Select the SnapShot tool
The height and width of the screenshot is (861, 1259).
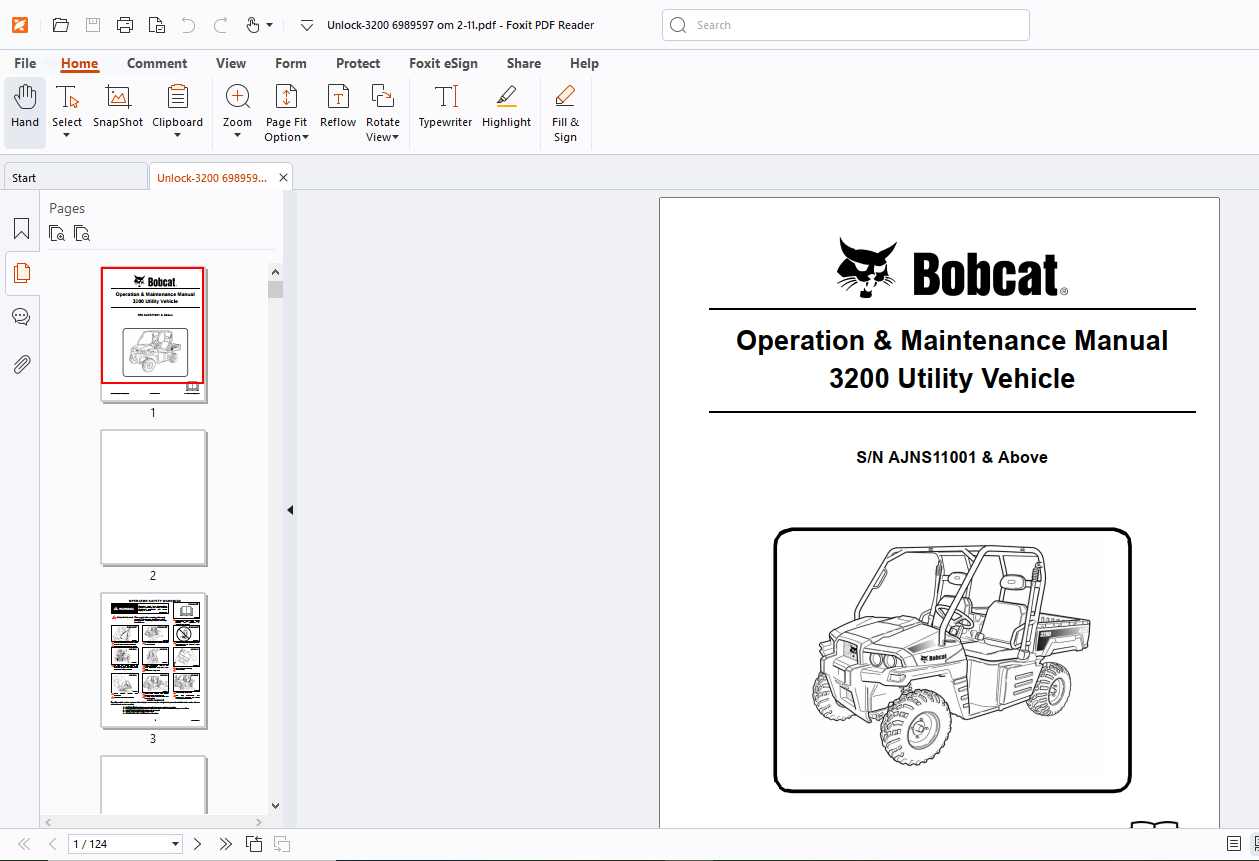[x=118, y=108]
